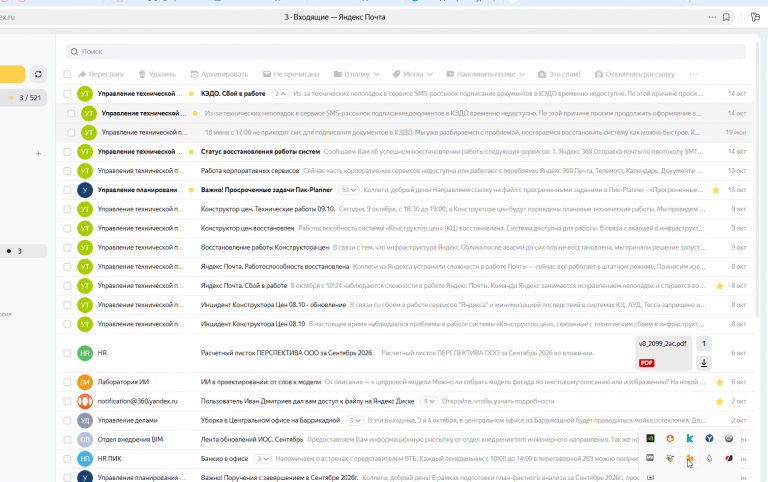Open the v8_2099_2ac.pdf attachment preview
Image resolution: width=768 pixels, height=482 pixels.
[x=663, y=353]
